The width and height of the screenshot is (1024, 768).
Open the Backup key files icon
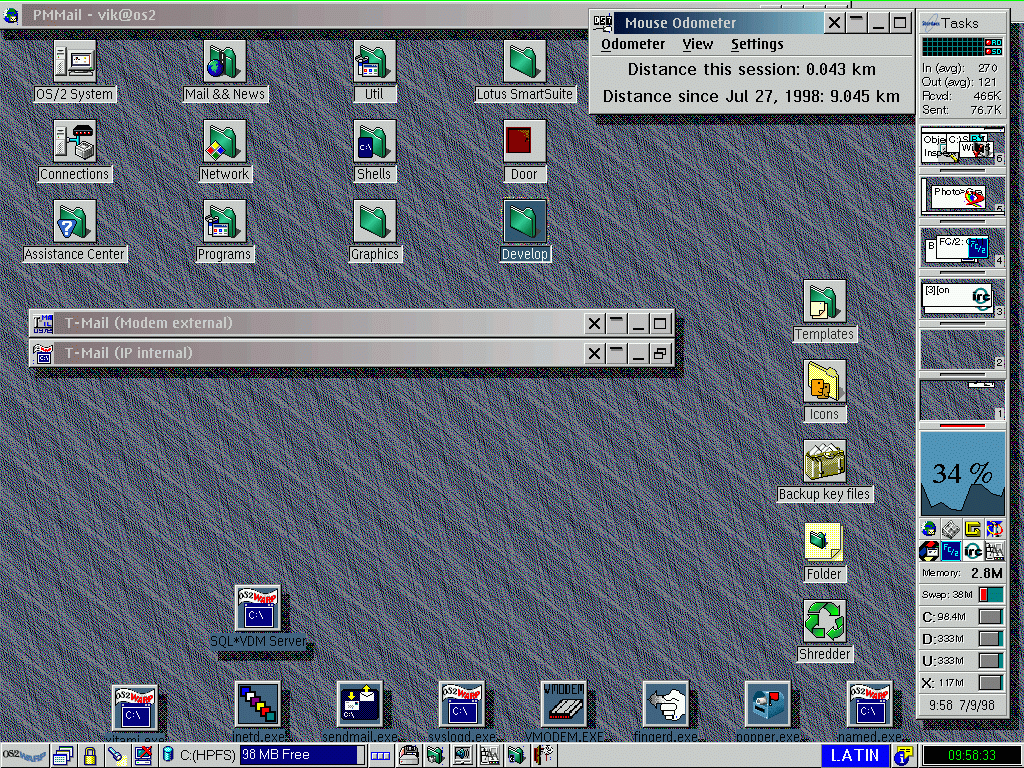click(x=824, y=462)
